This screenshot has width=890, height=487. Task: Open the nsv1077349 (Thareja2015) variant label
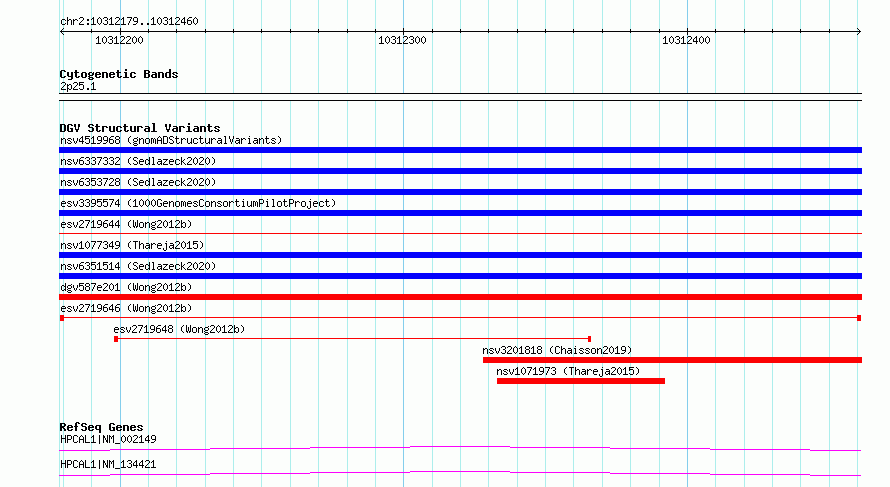[132, 245]
